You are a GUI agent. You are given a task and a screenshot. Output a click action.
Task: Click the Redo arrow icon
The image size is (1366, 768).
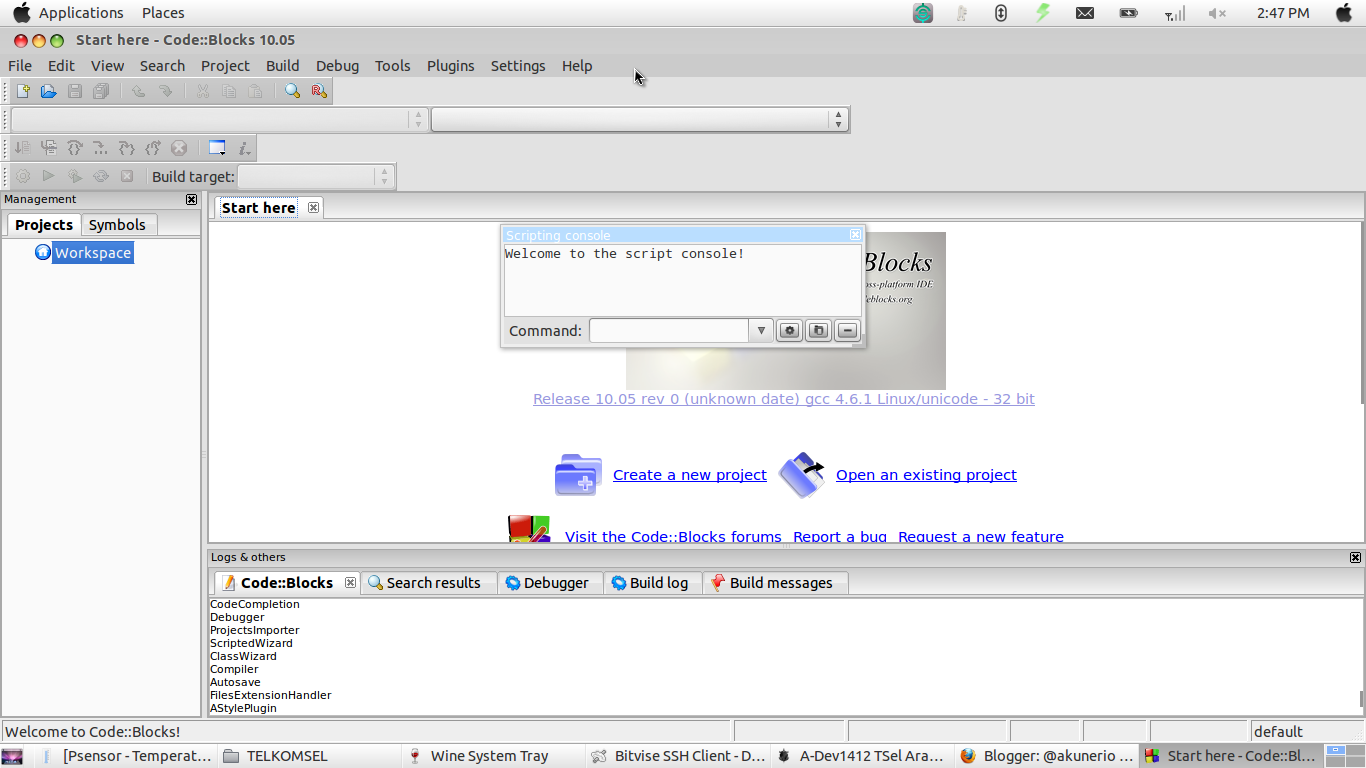click(165, 91)
